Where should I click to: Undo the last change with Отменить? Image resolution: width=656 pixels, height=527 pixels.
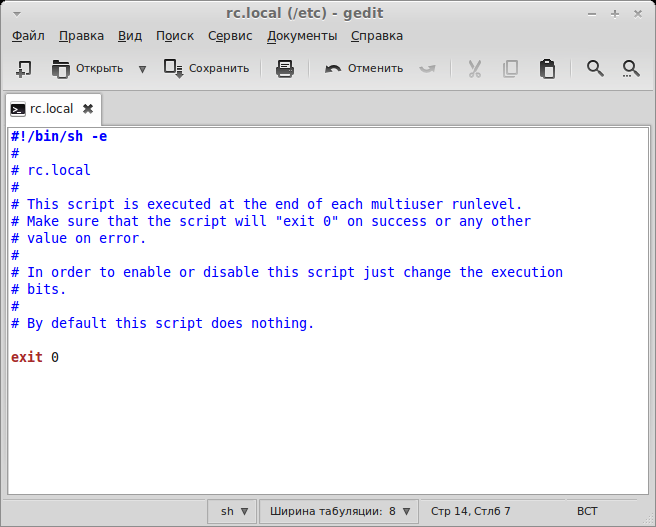coord(364,69)
